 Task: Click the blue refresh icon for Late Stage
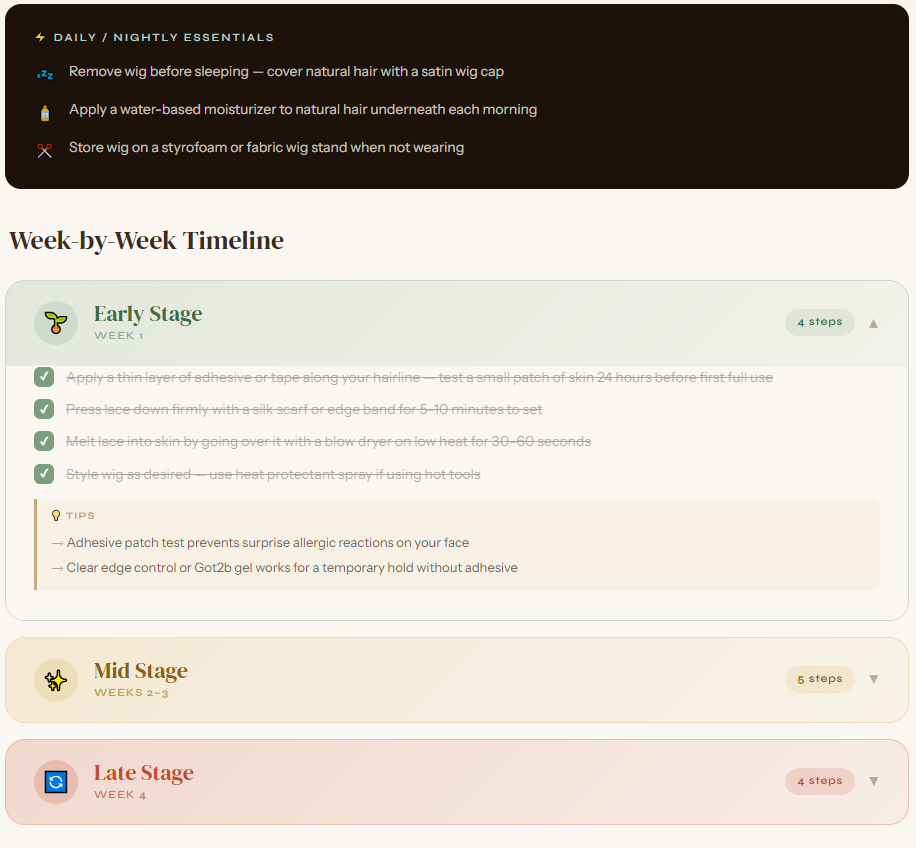click(56, 782)
